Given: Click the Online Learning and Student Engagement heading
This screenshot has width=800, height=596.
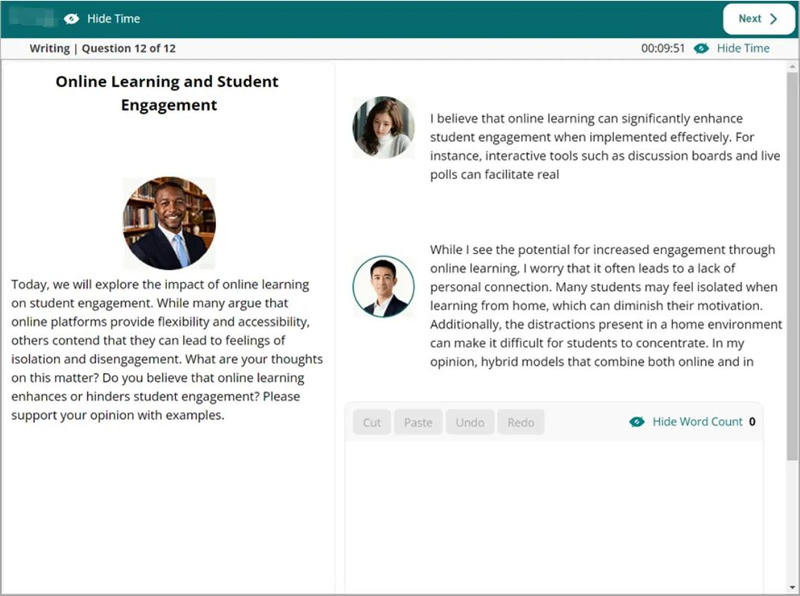Looking at the screenshot, I should tap(167, 93).
